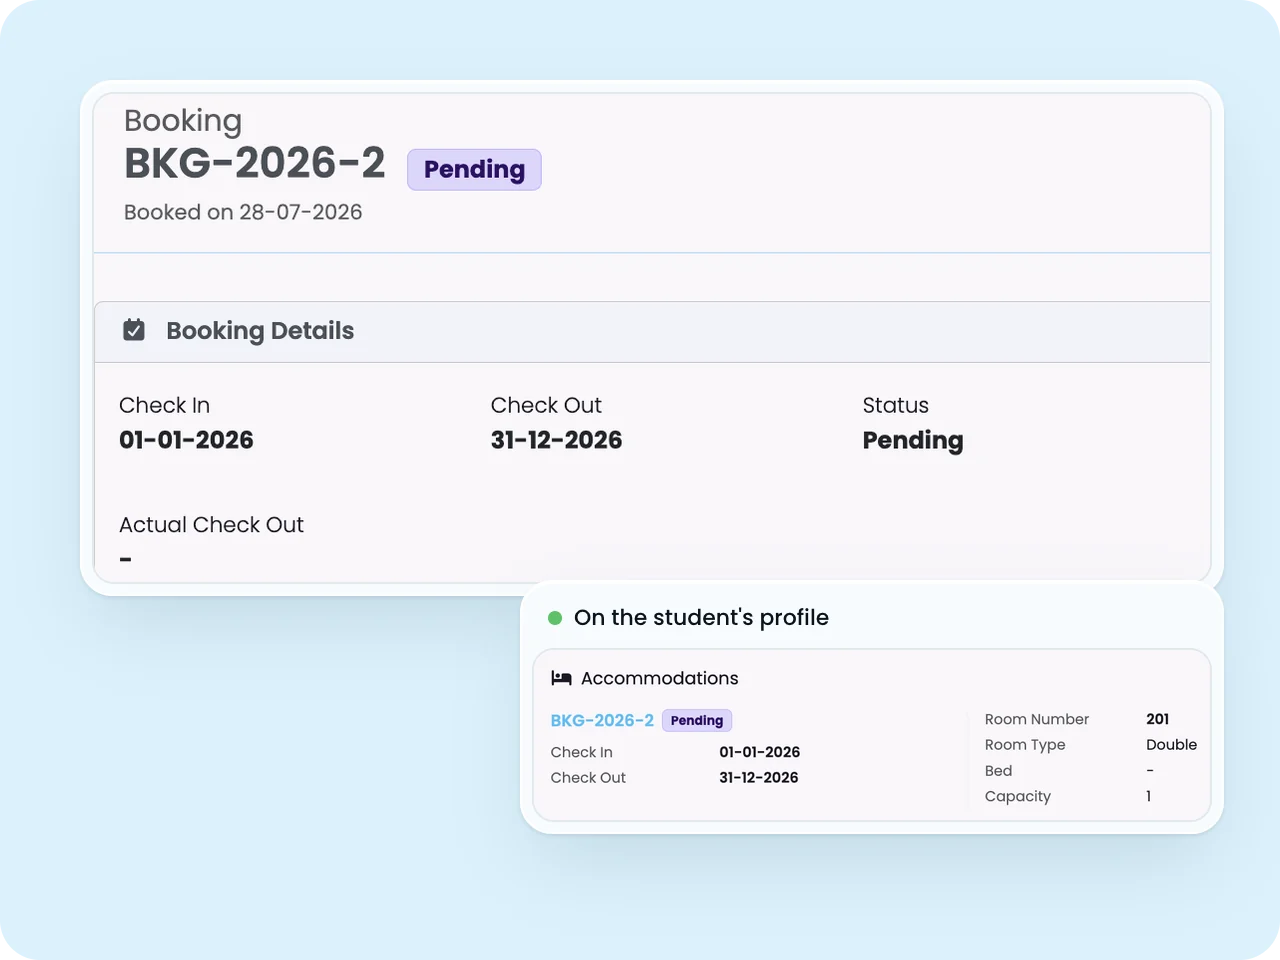Click the Capacity label

1018,796
